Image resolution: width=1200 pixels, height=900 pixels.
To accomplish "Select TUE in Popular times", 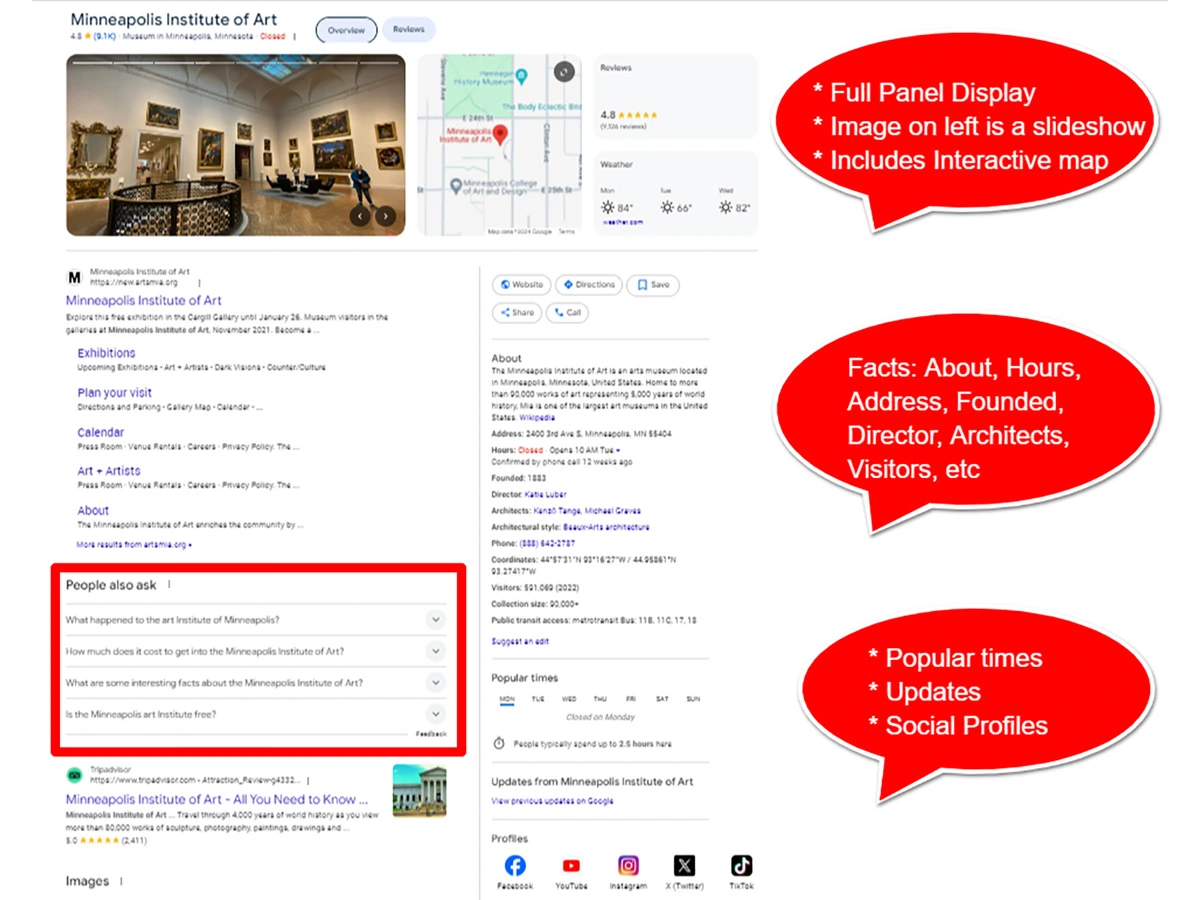I will click(x=538, y=699).
